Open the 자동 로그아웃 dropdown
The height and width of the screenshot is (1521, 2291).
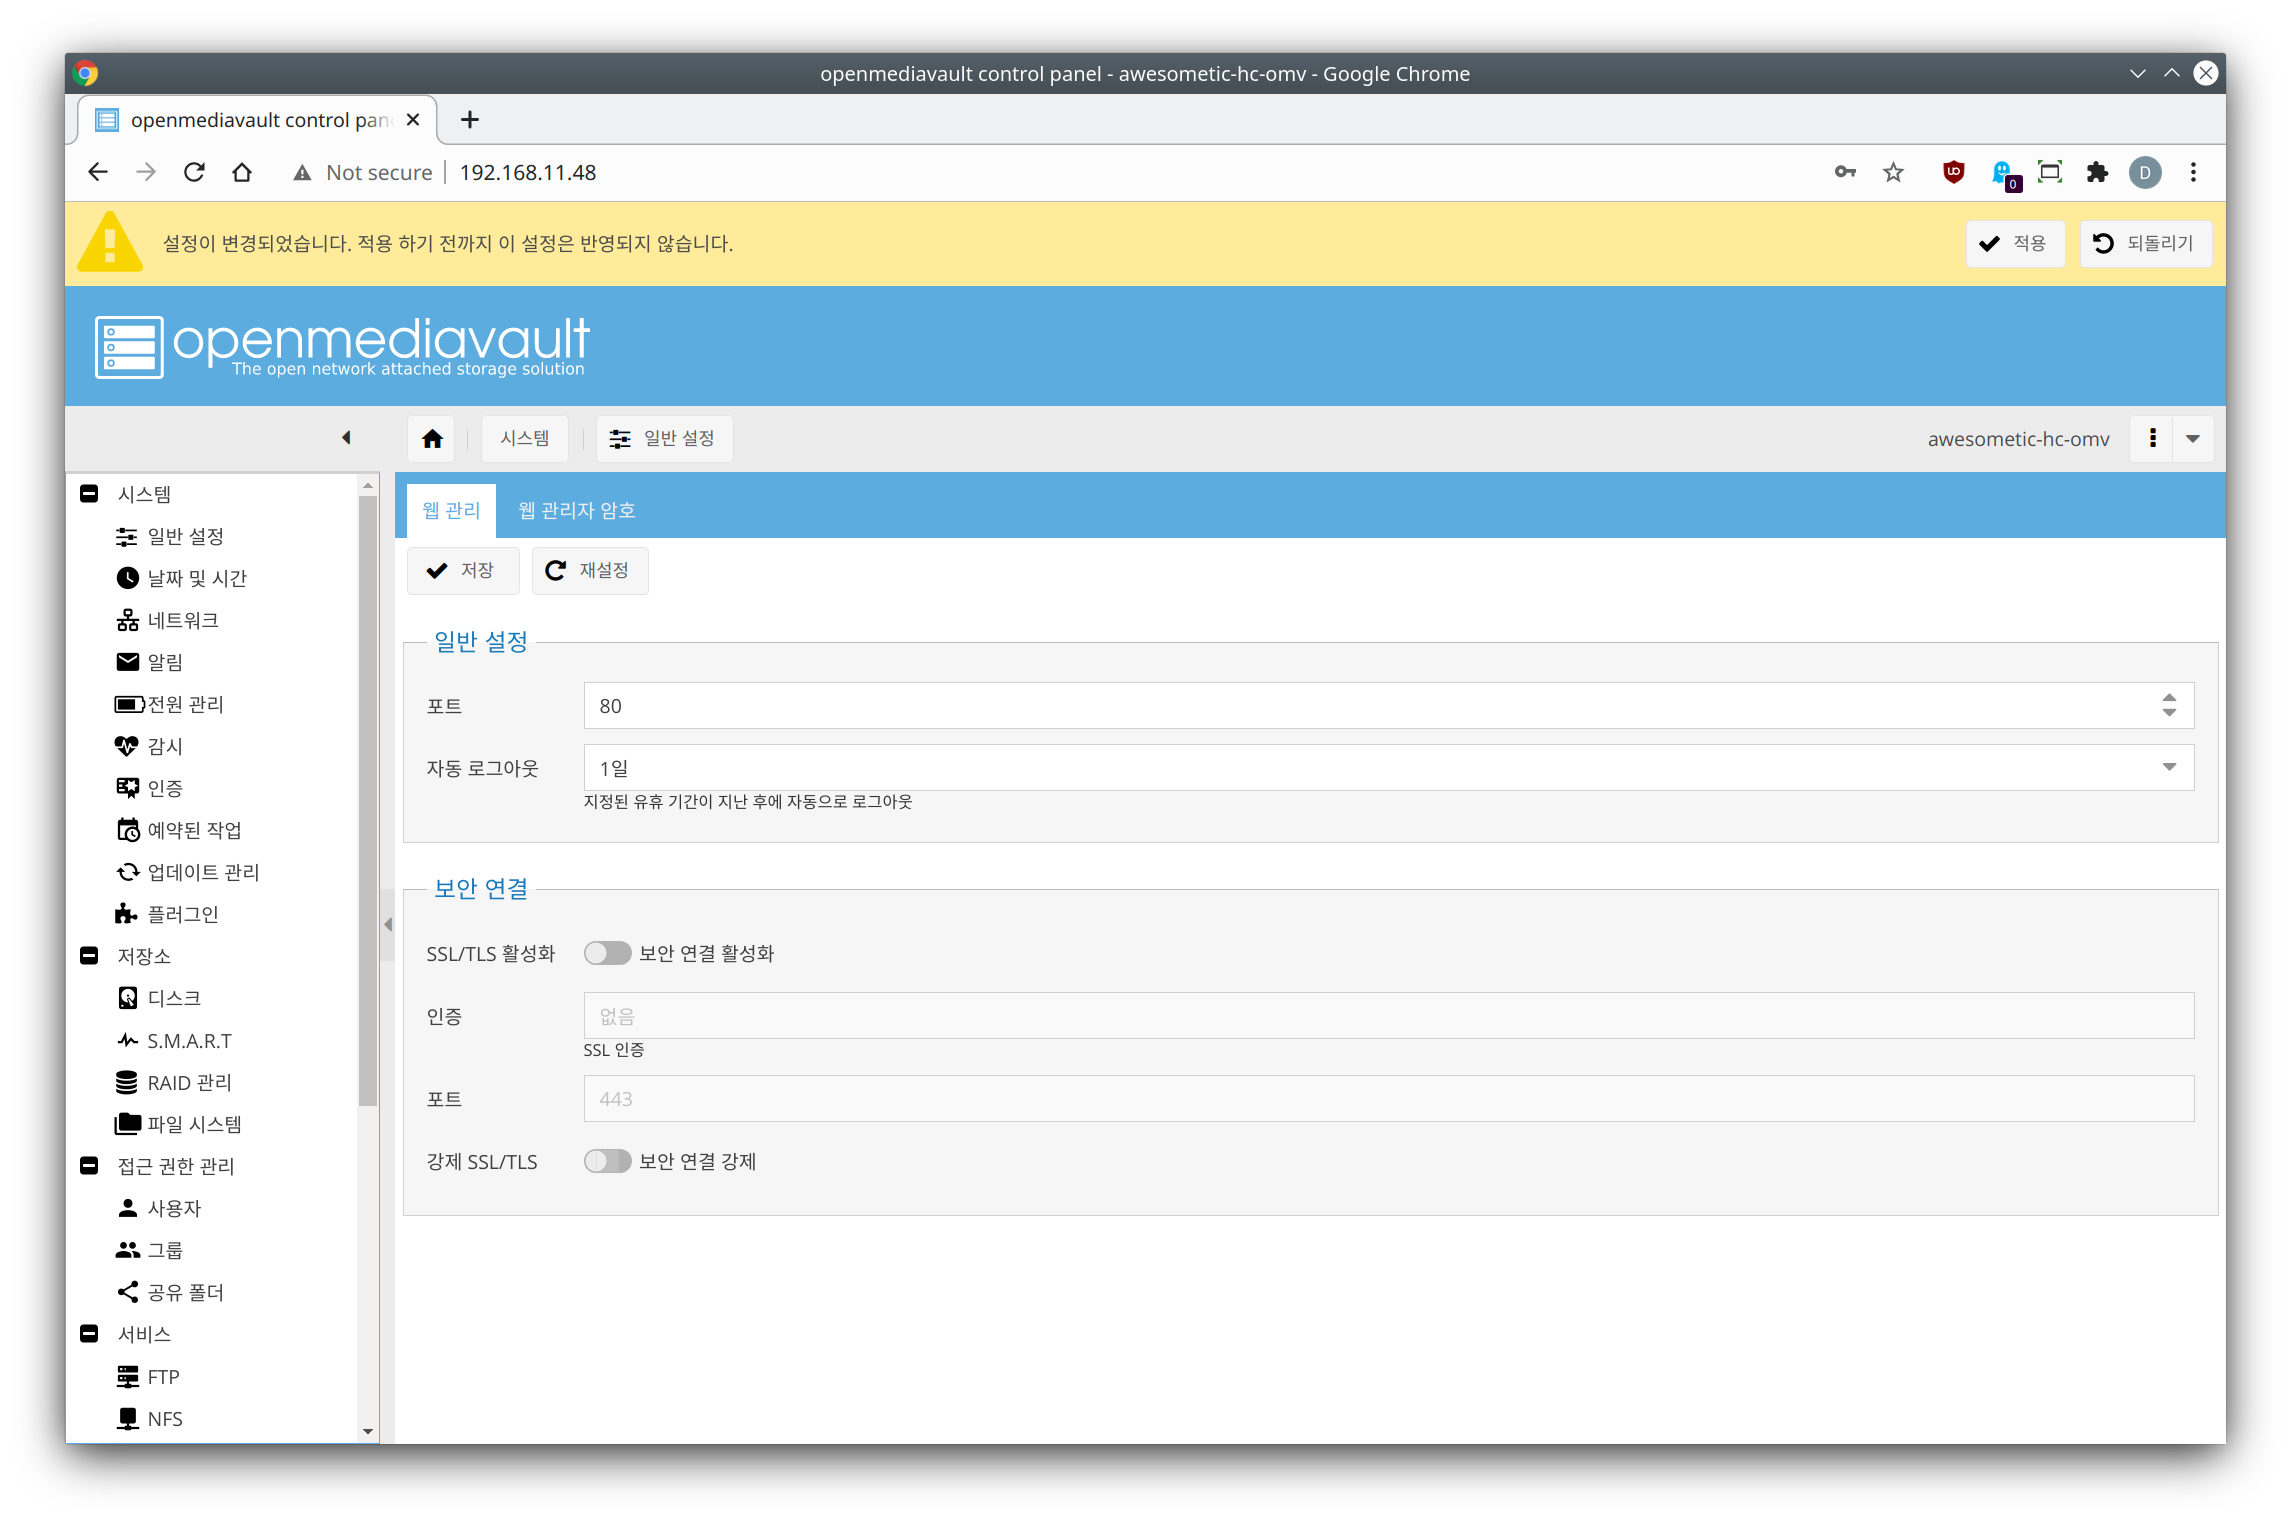[x=2168, y=767]
